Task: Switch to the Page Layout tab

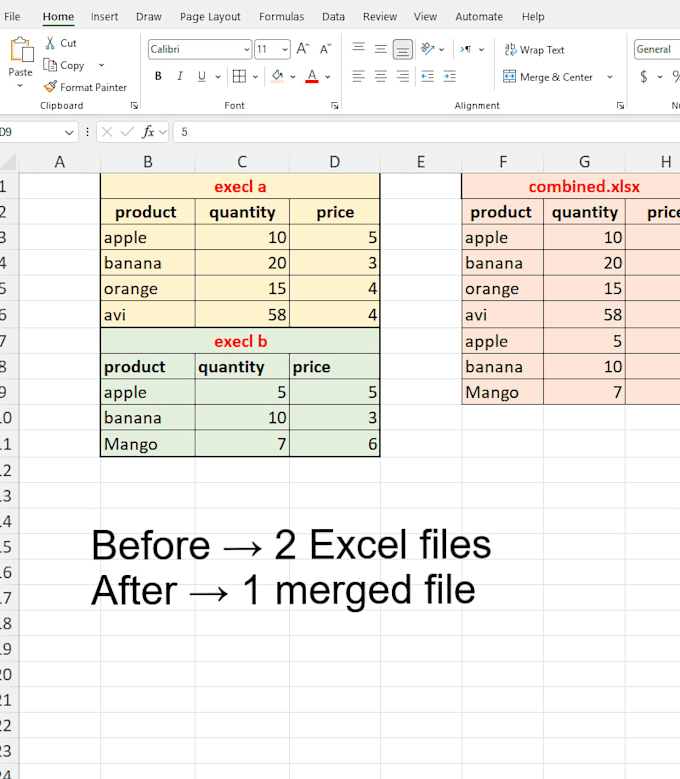Action: click(x=210, y=16)
